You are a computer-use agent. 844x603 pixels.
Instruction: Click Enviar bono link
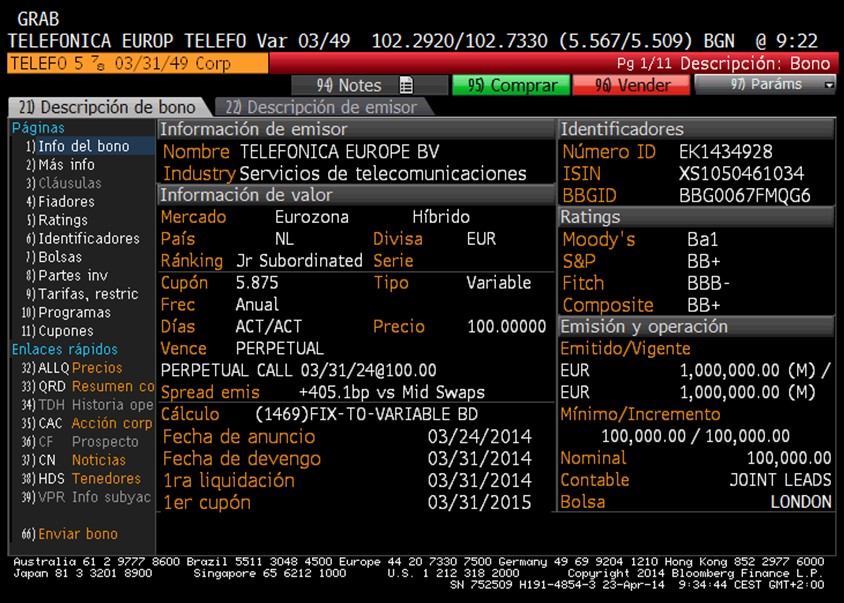[x=70, y=534]
